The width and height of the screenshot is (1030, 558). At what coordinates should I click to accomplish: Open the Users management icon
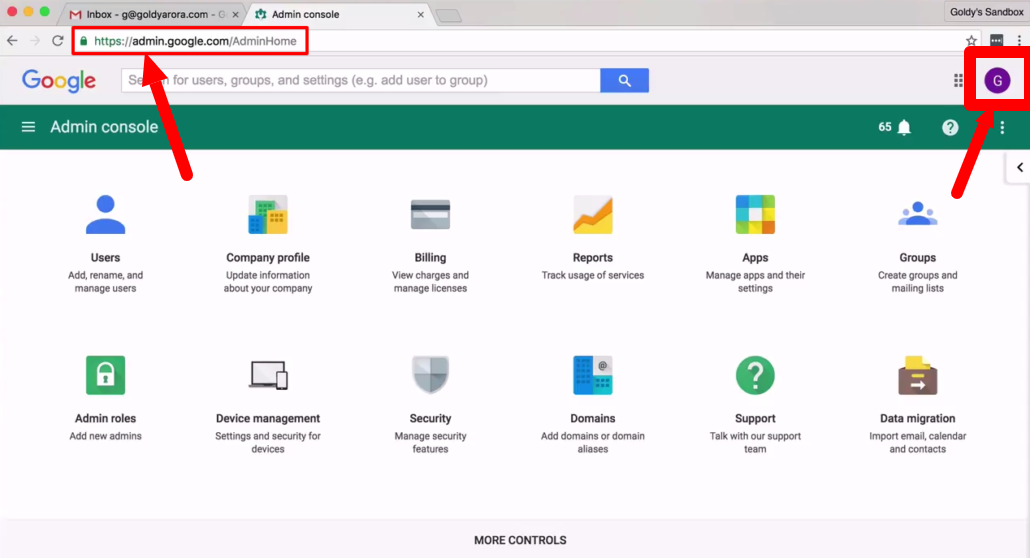point(105,214)
